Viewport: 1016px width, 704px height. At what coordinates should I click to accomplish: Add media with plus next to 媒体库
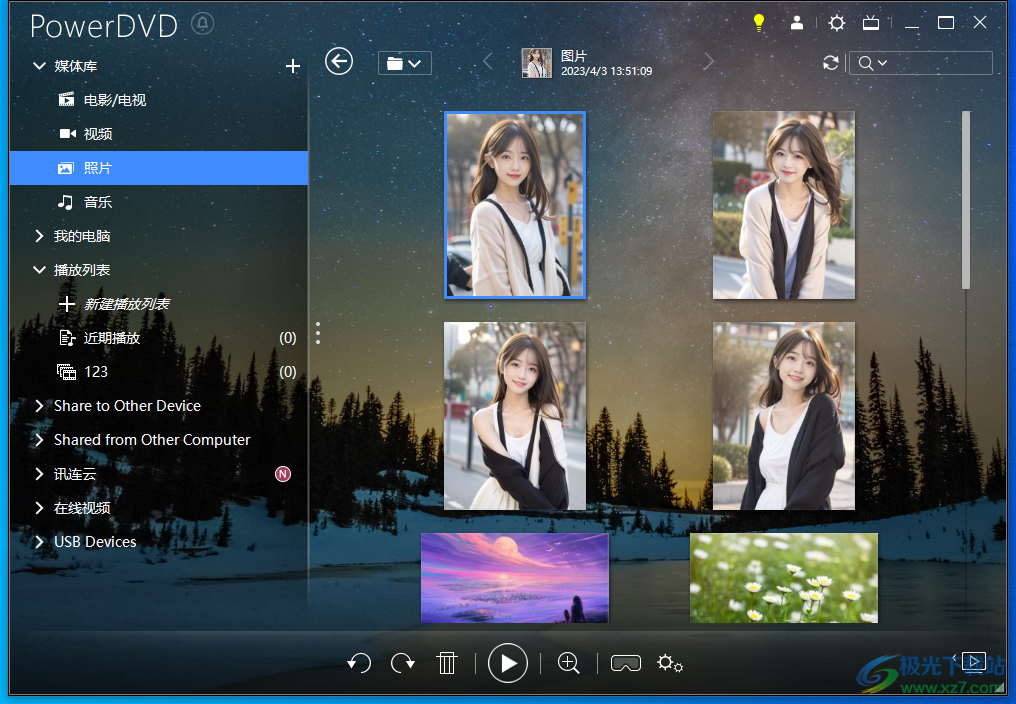(x=293, y=66)
